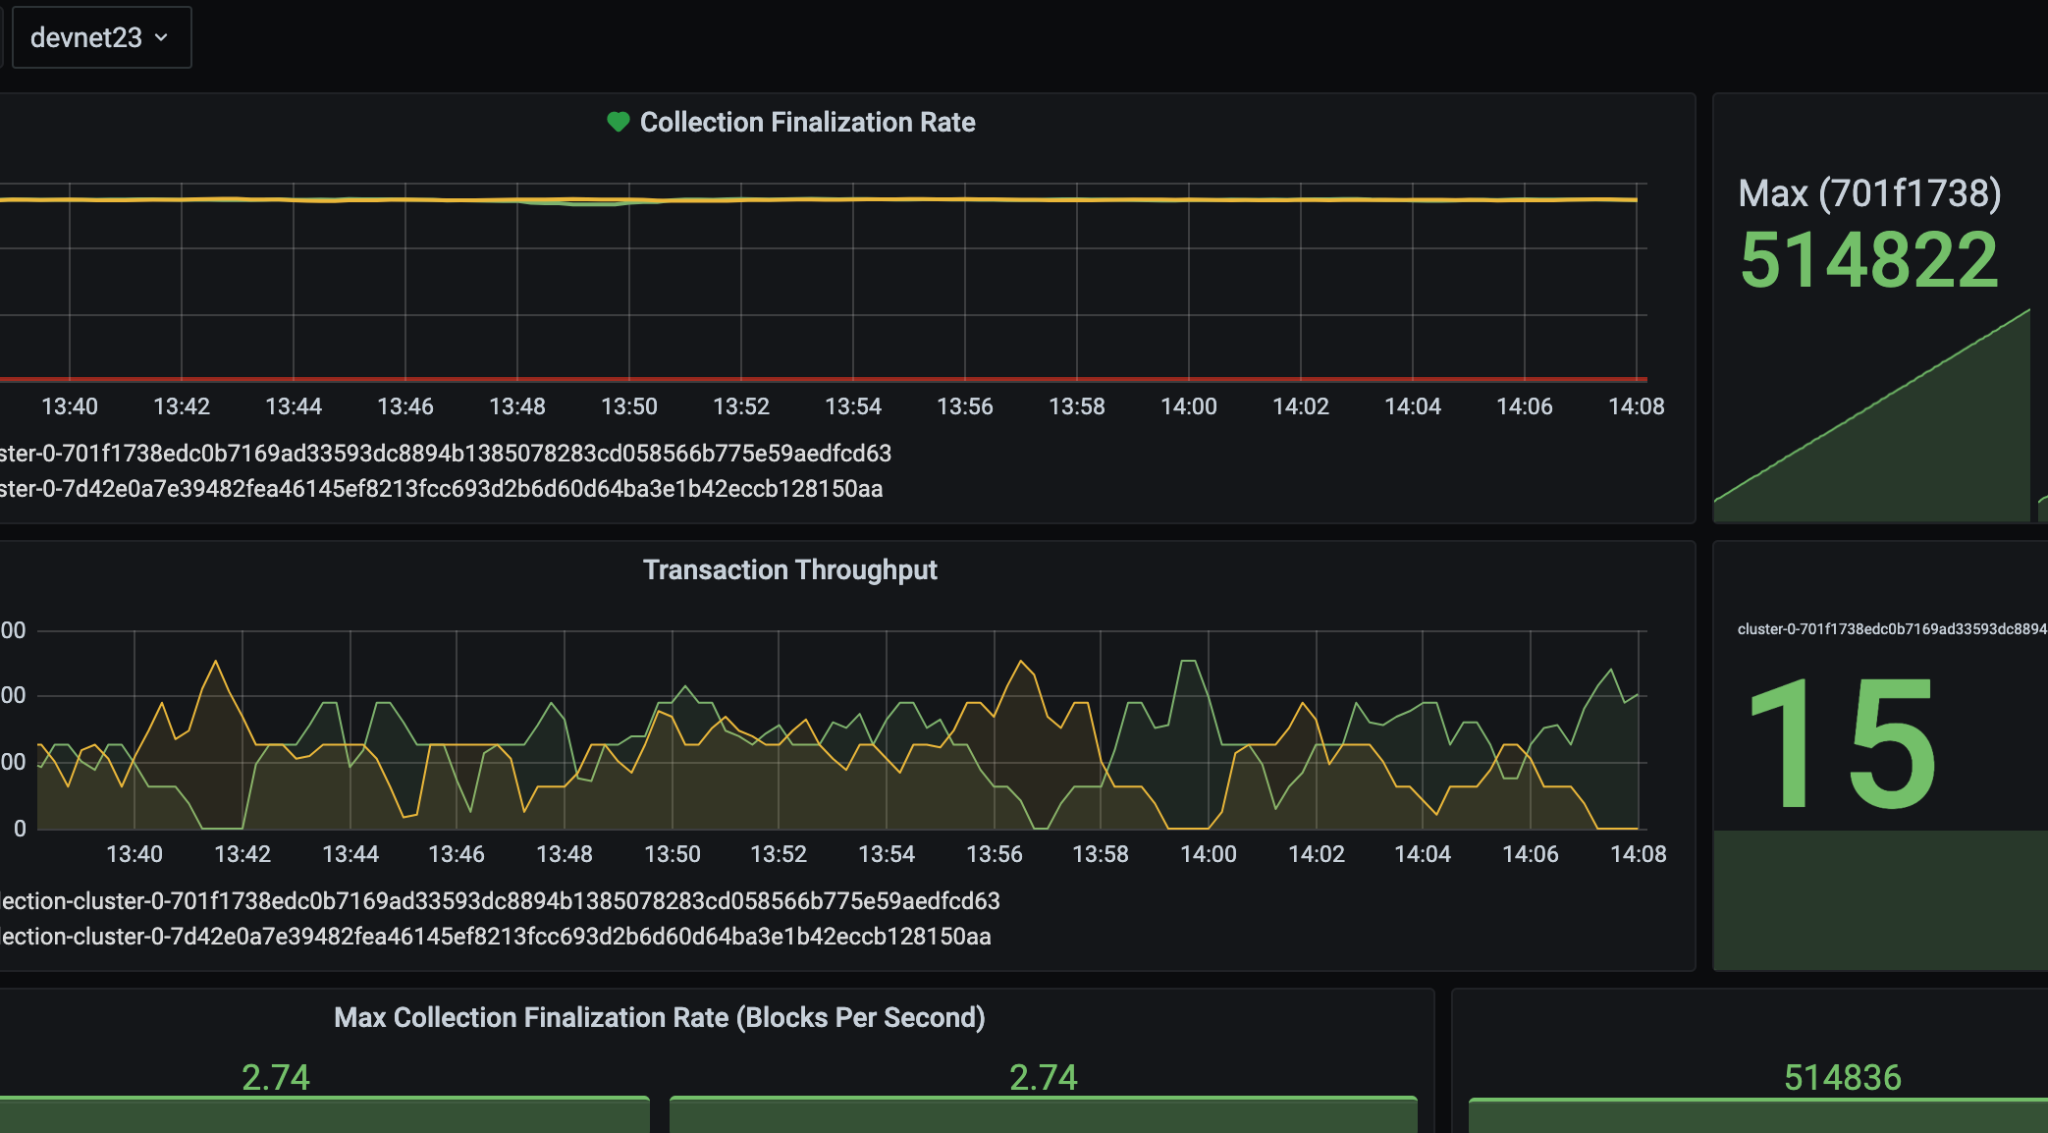Toggle cluster-0-7d42e0a7 series in Finalization Rate legend

tap(441, 489)
